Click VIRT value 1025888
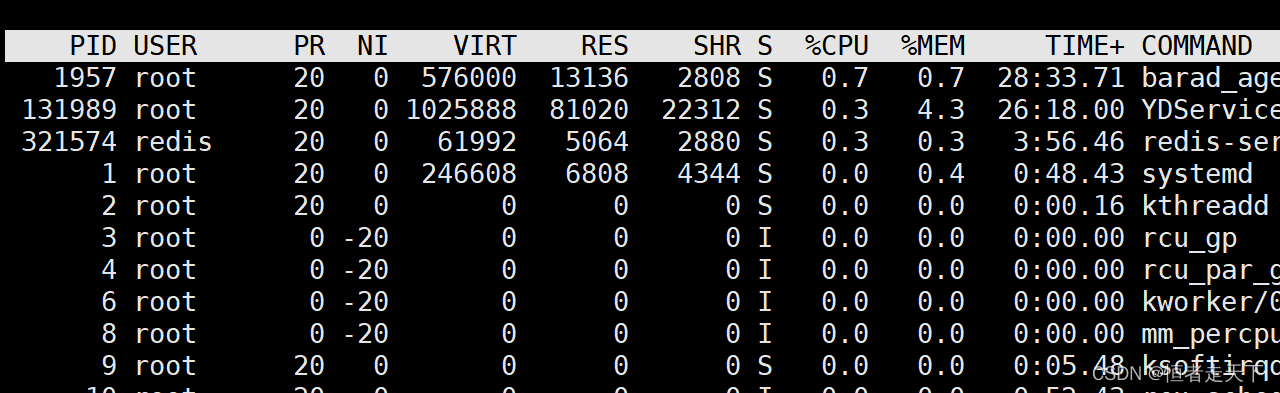Screen dimensions: 1280x393 coord(461,110)
